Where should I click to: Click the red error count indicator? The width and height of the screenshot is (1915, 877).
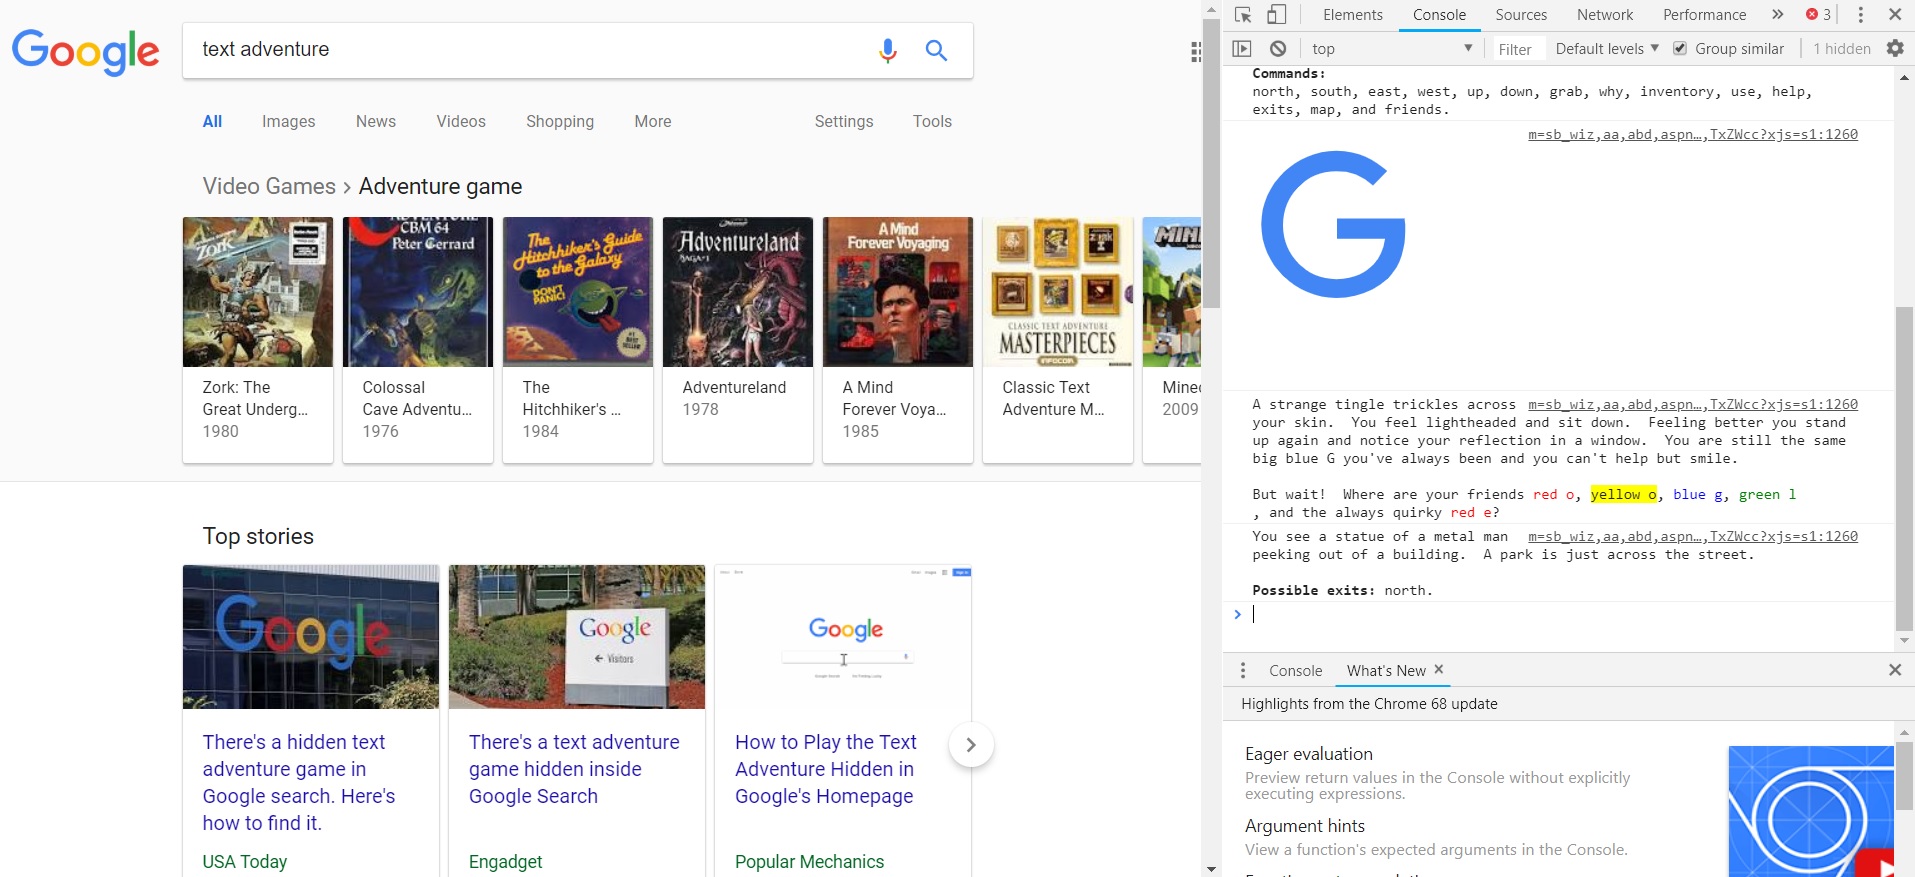1818,15
